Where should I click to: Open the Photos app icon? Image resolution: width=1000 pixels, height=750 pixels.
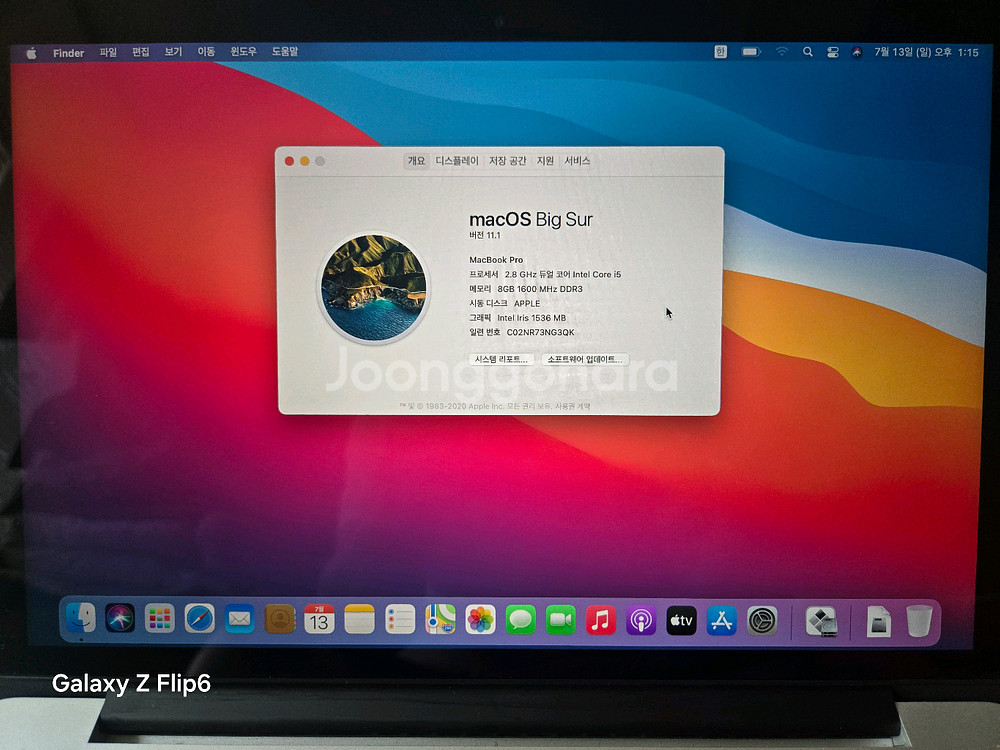(480, 619)
